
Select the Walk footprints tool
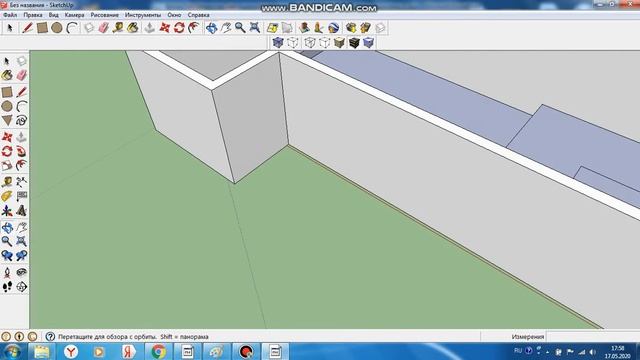click(x=7, y=287)
